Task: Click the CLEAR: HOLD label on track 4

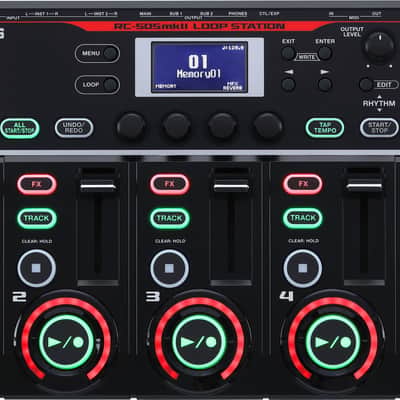Action: 303,240
